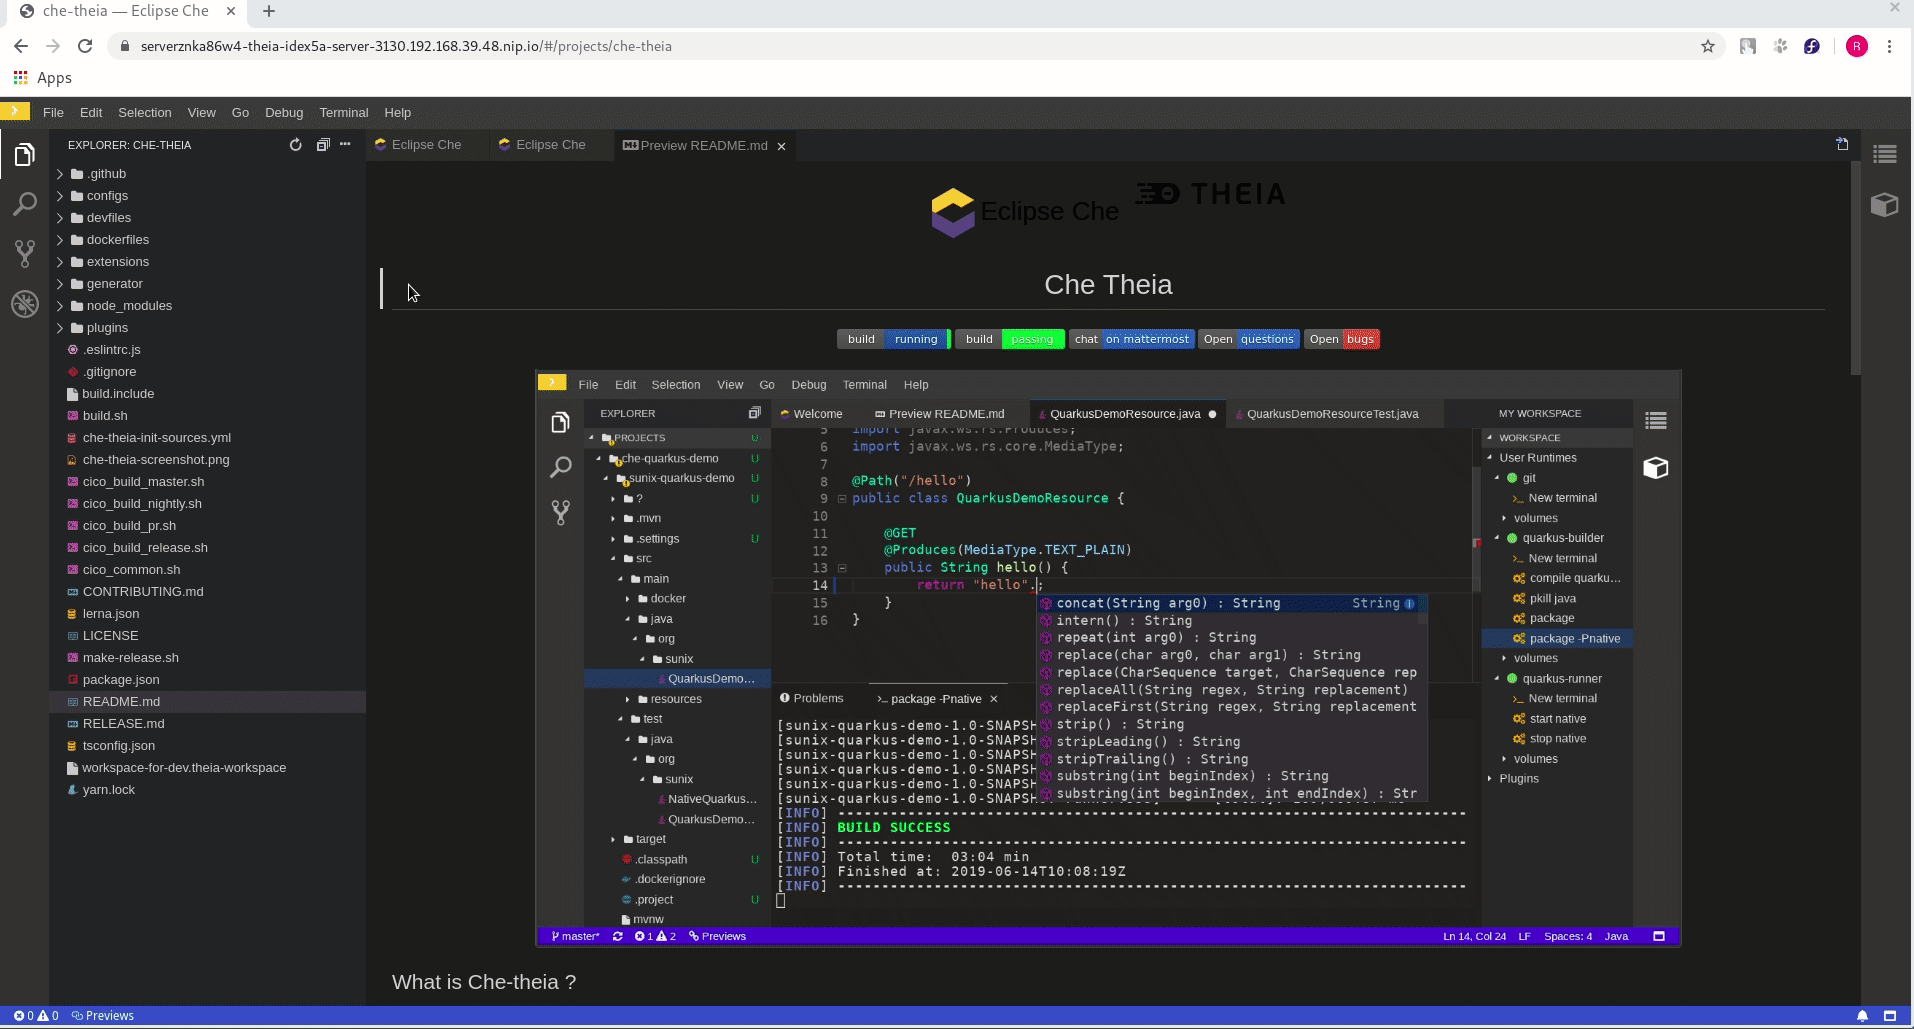Open the explorer more actions menu
Screen dimensions: 1914x1029
(x=346, y=145)
